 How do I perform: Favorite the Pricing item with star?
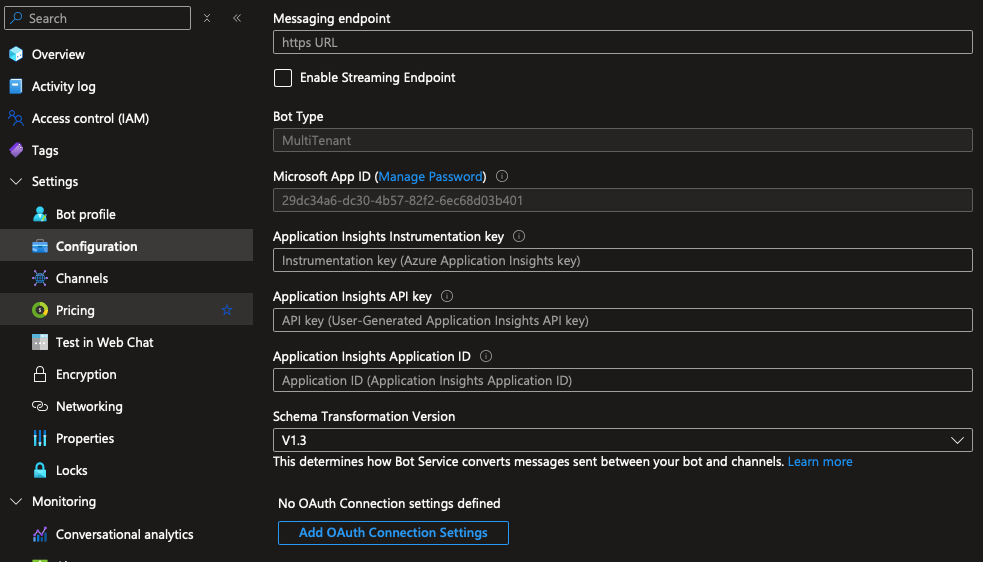[x=226, y=310]
